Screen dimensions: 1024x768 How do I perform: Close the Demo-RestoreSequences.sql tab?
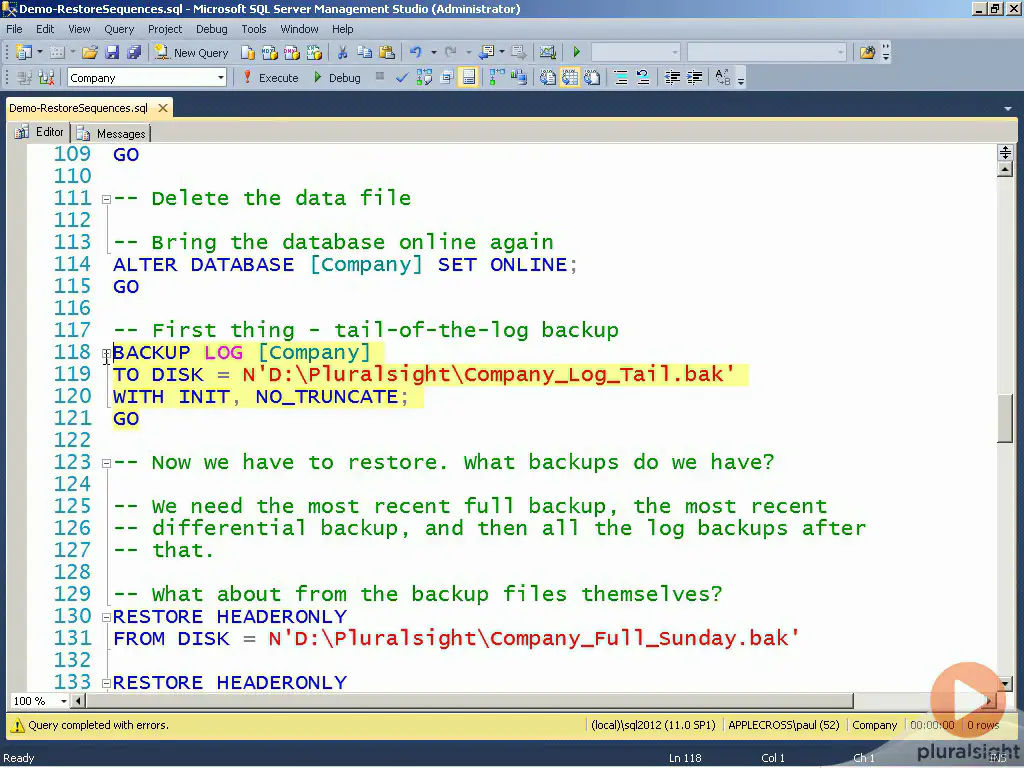point(163,108)
